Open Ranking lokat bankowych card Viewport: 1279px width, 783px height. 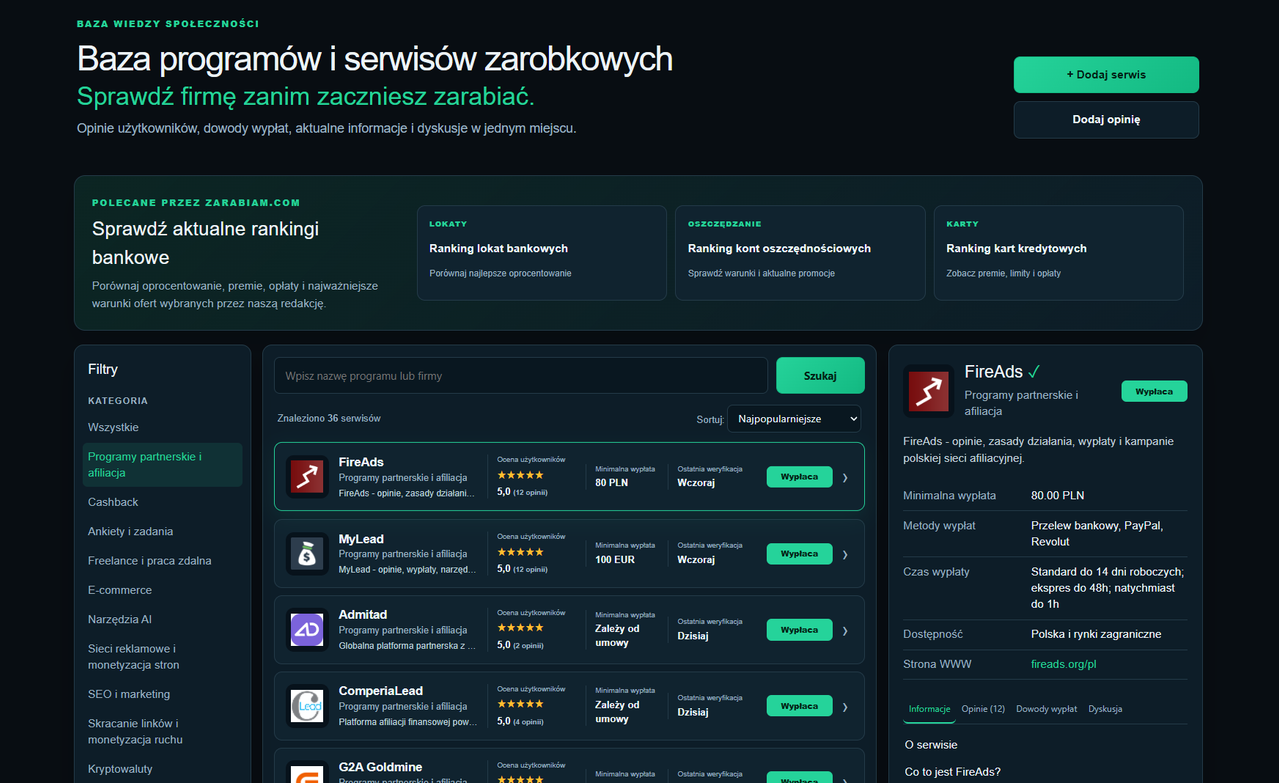(541, 253)
